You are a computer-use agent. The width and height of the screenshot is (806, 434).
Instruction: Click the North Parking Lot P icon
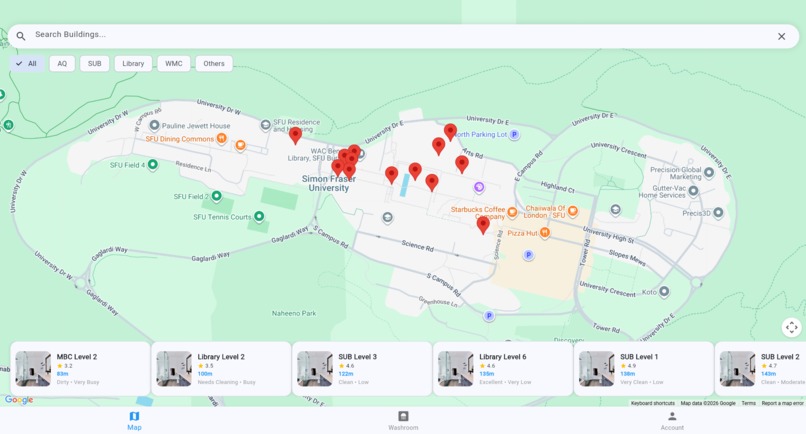[x=514, y=134]
